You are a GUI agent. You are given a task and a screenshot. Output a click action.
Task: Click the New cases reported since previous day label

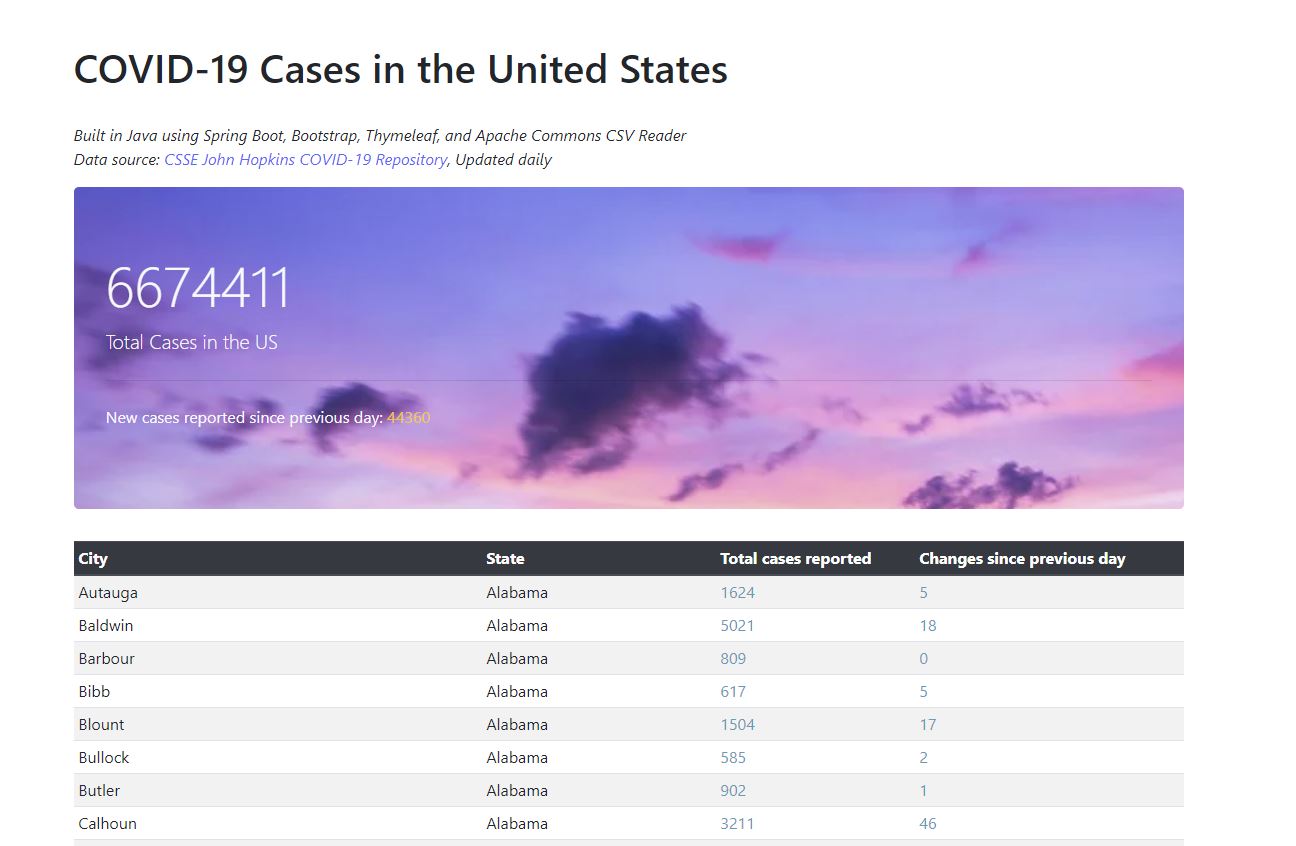click(x=244, y=417)
